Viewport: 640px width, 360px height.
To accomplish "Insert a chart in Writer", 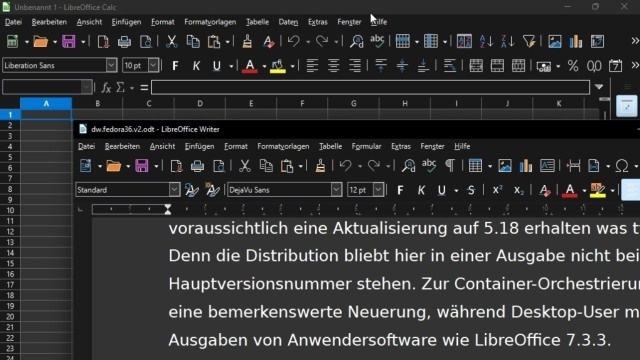I will 526,166.
